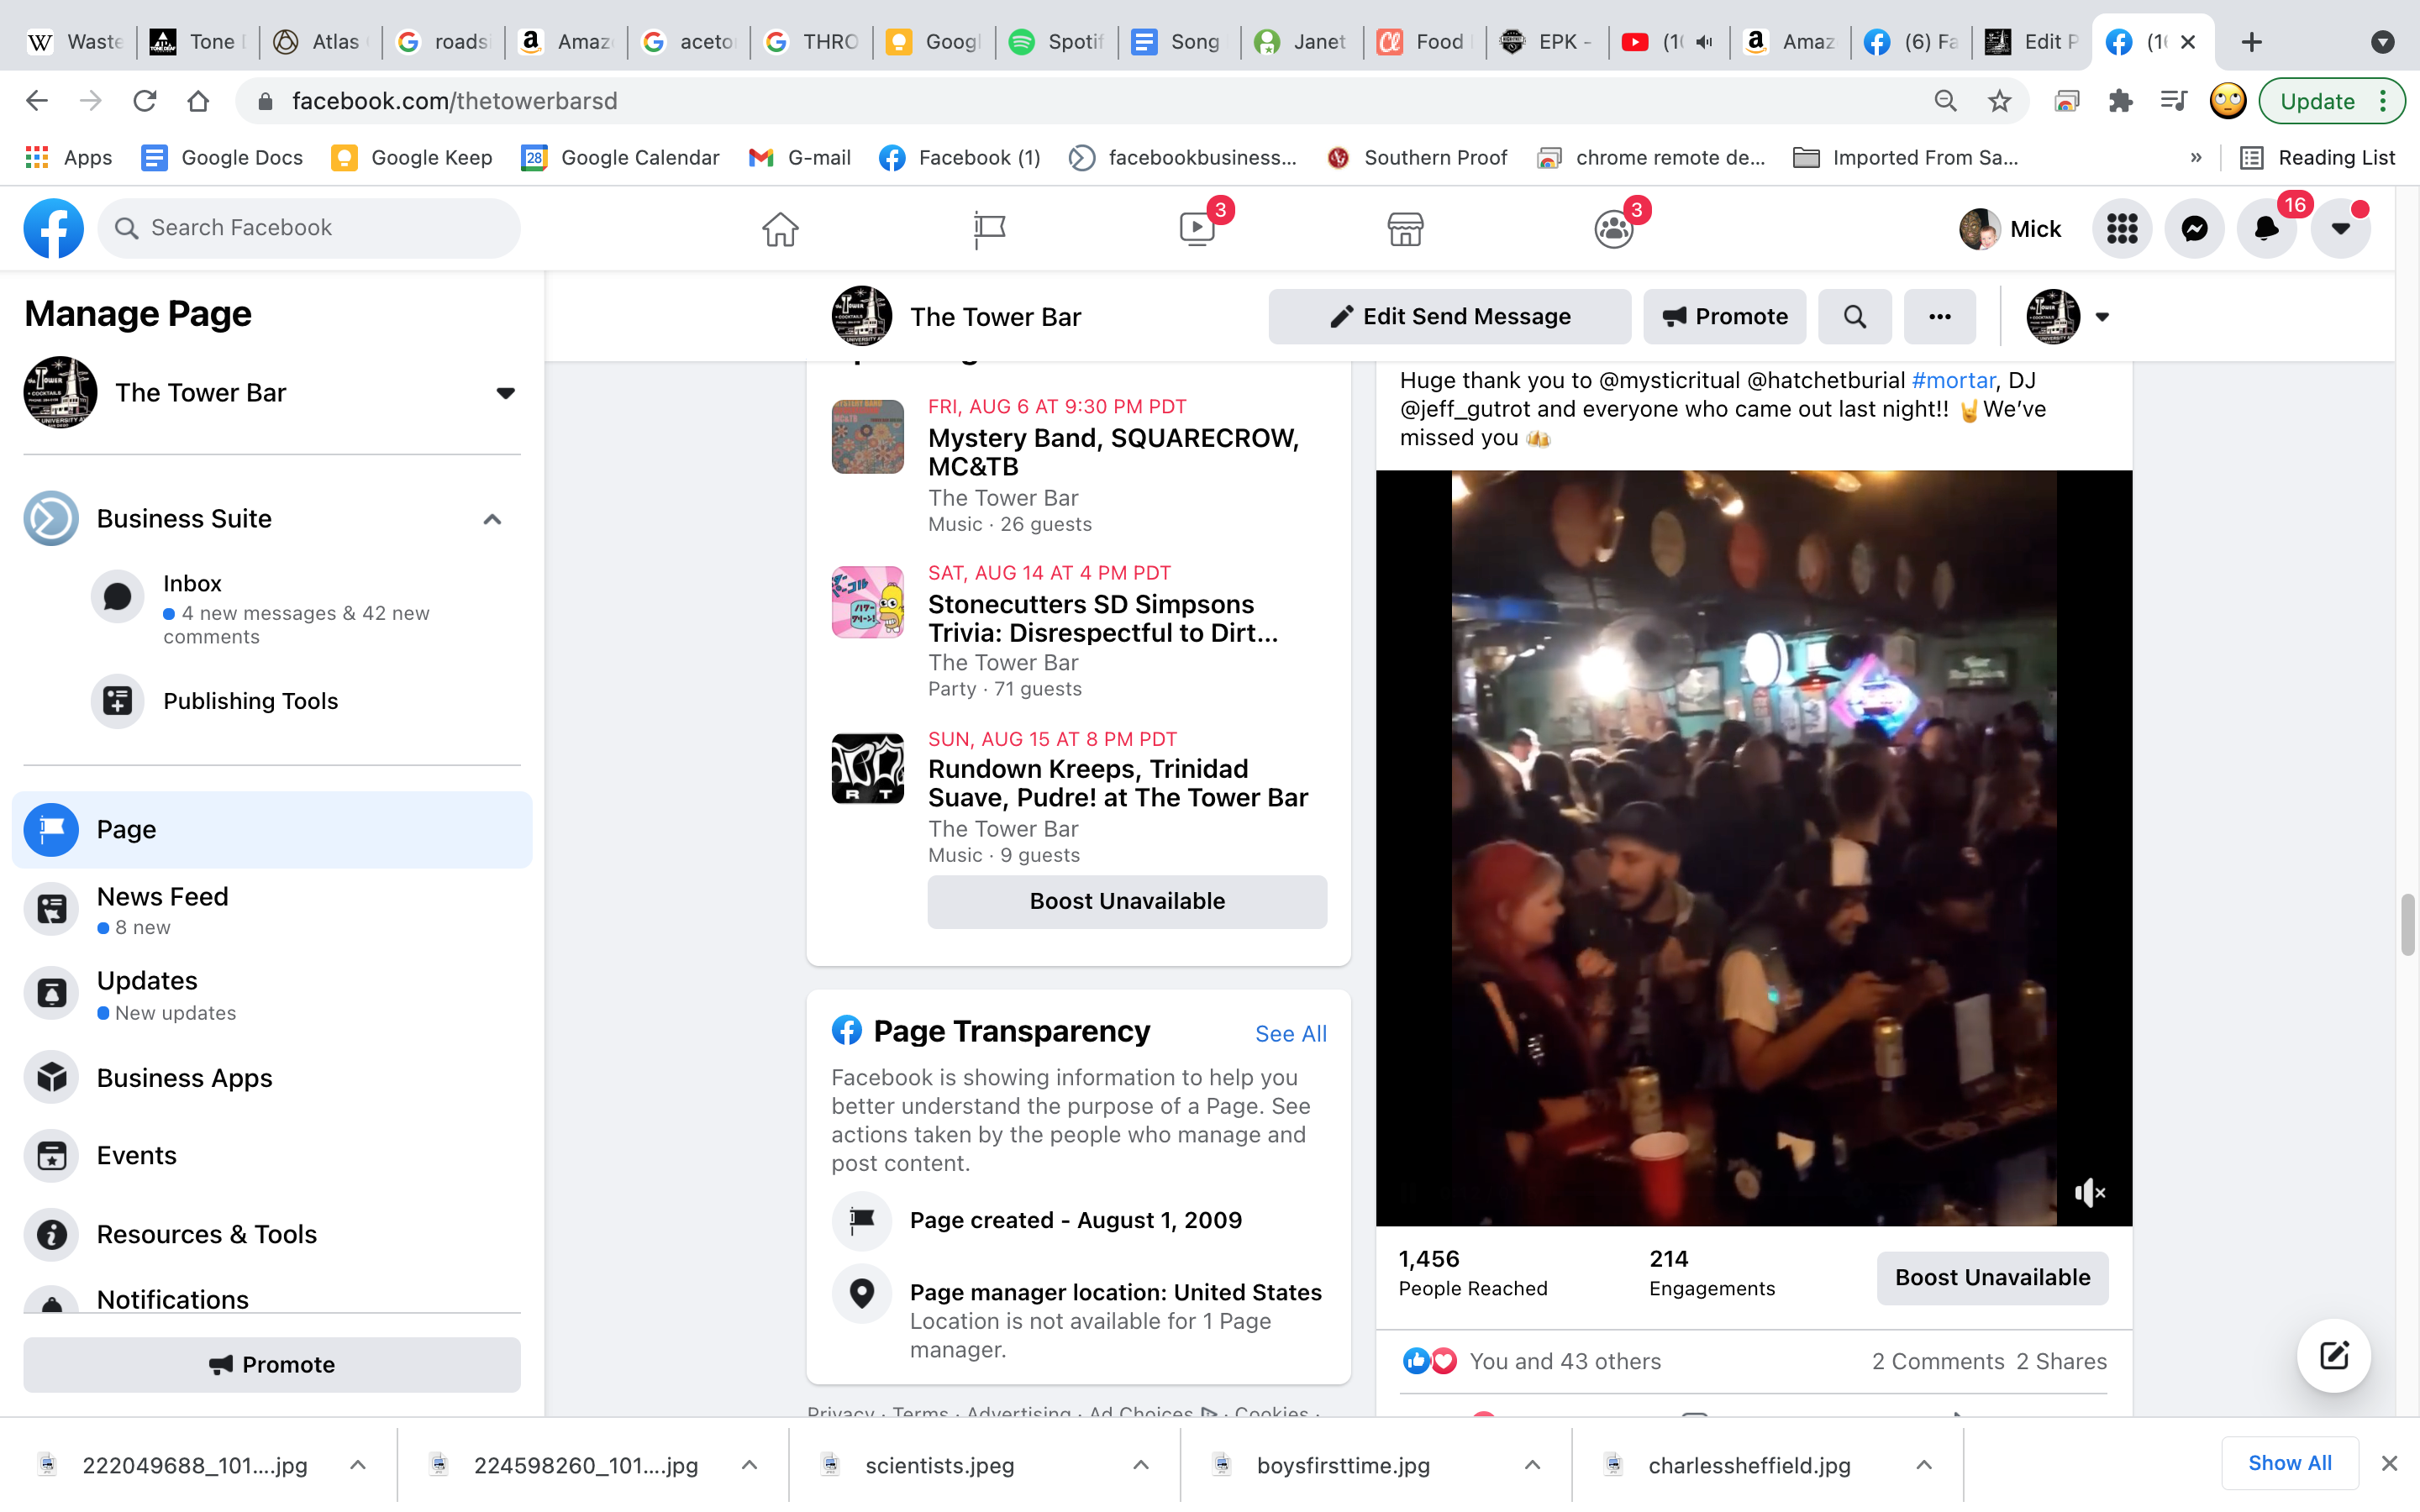View the 2 Comments on the post
The height and width of the screenshot is (1512, 2420).
(x=1937, y=1362)
